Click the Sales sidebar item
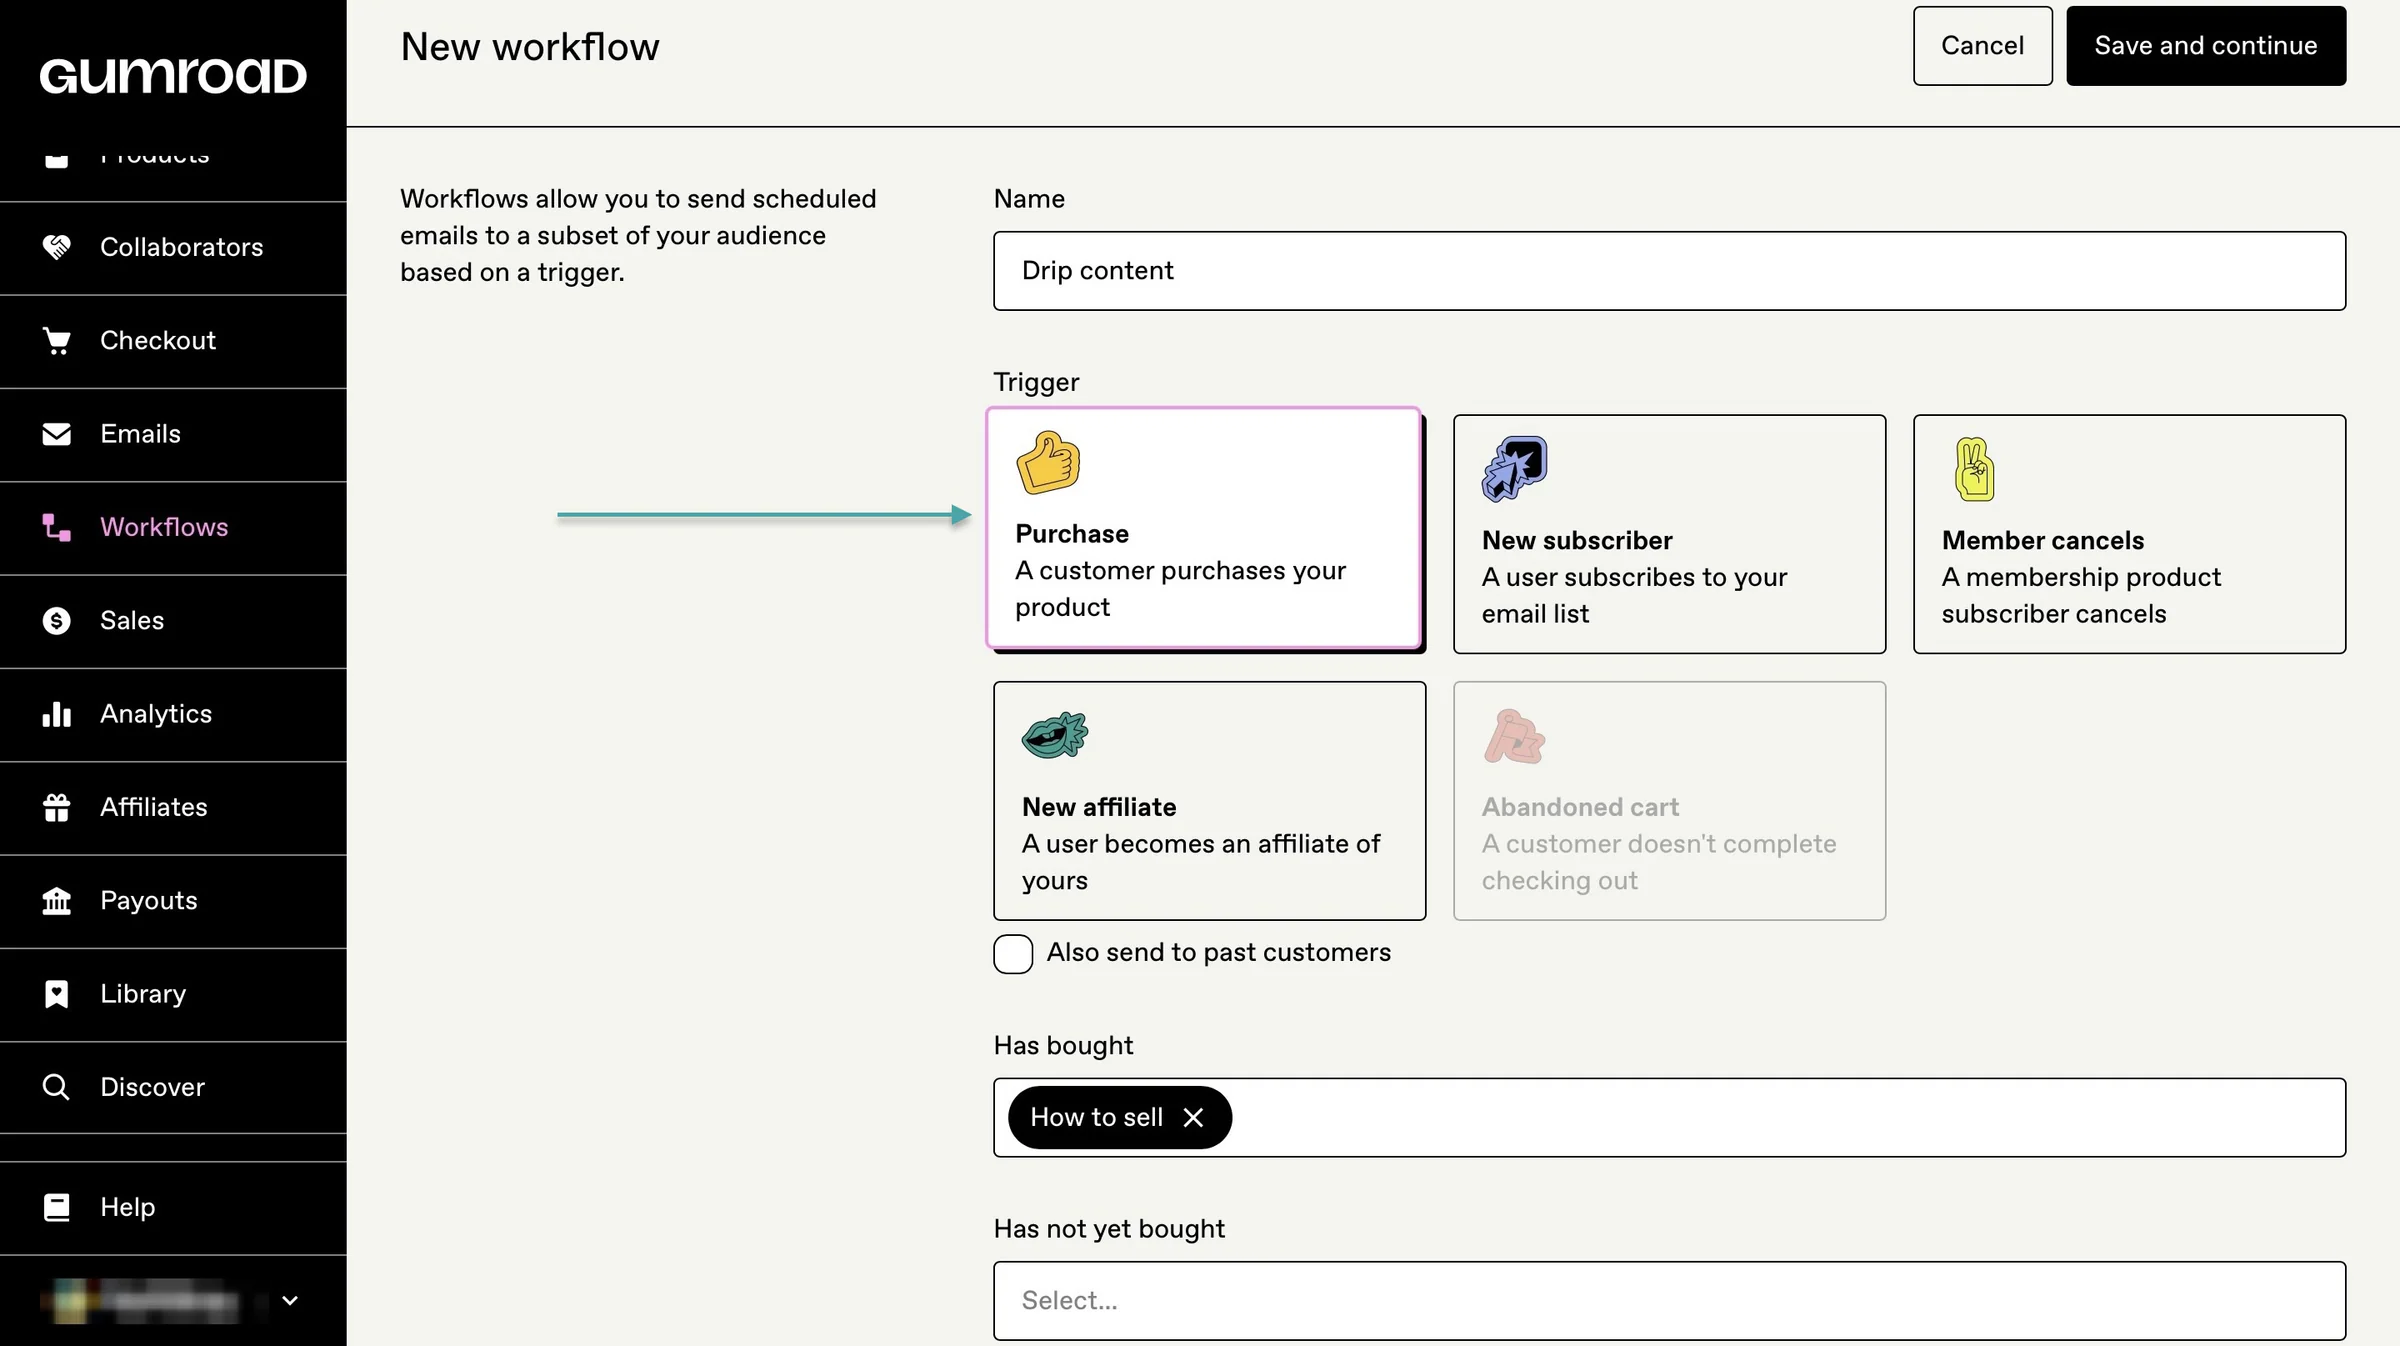The height and width of the screenshot is (1346, 2400). (173, 622)
